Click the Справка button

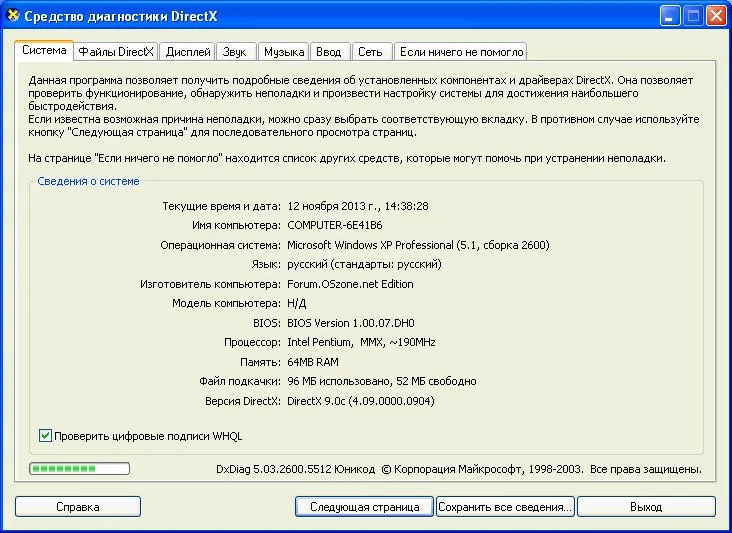(77, 507)
